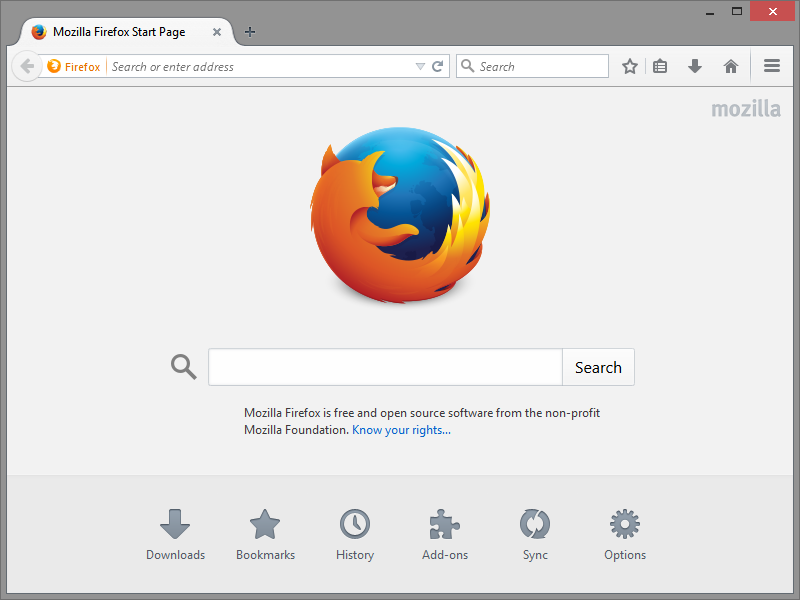Open the Firefox hamburger menu

click(771, 66)
